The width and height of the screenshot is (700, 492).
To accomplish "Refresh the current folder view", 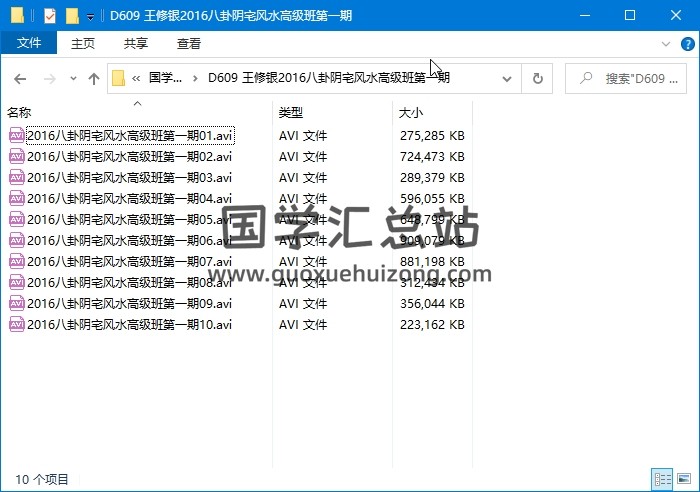I will 538,79.
